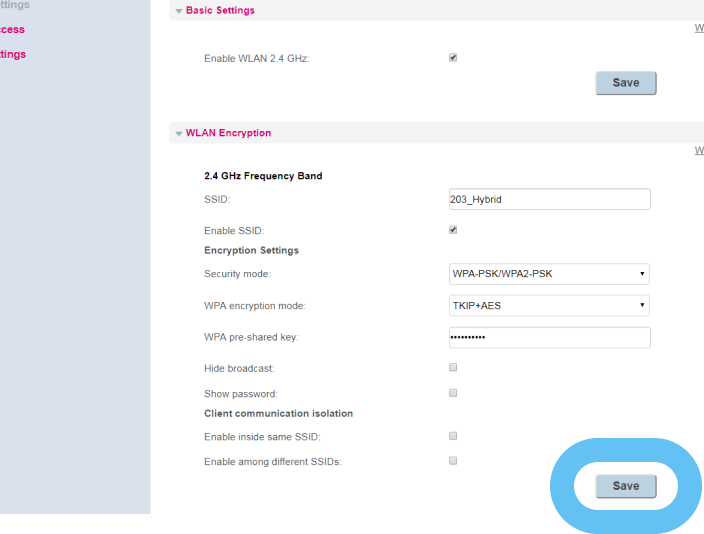Collapse the Basic Settings section header
Screen dimensions: 704x534
pyautogui.click(x=220, y=11)
